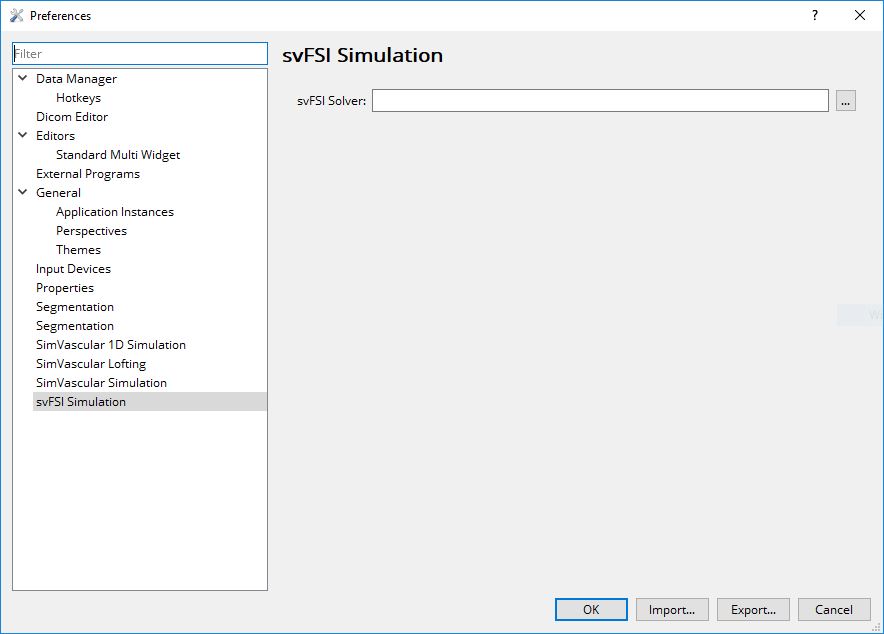Viewport: 884px width, 634px height.
Task: Dismiss the dialog with Cancel
Action: click(834, 609)
